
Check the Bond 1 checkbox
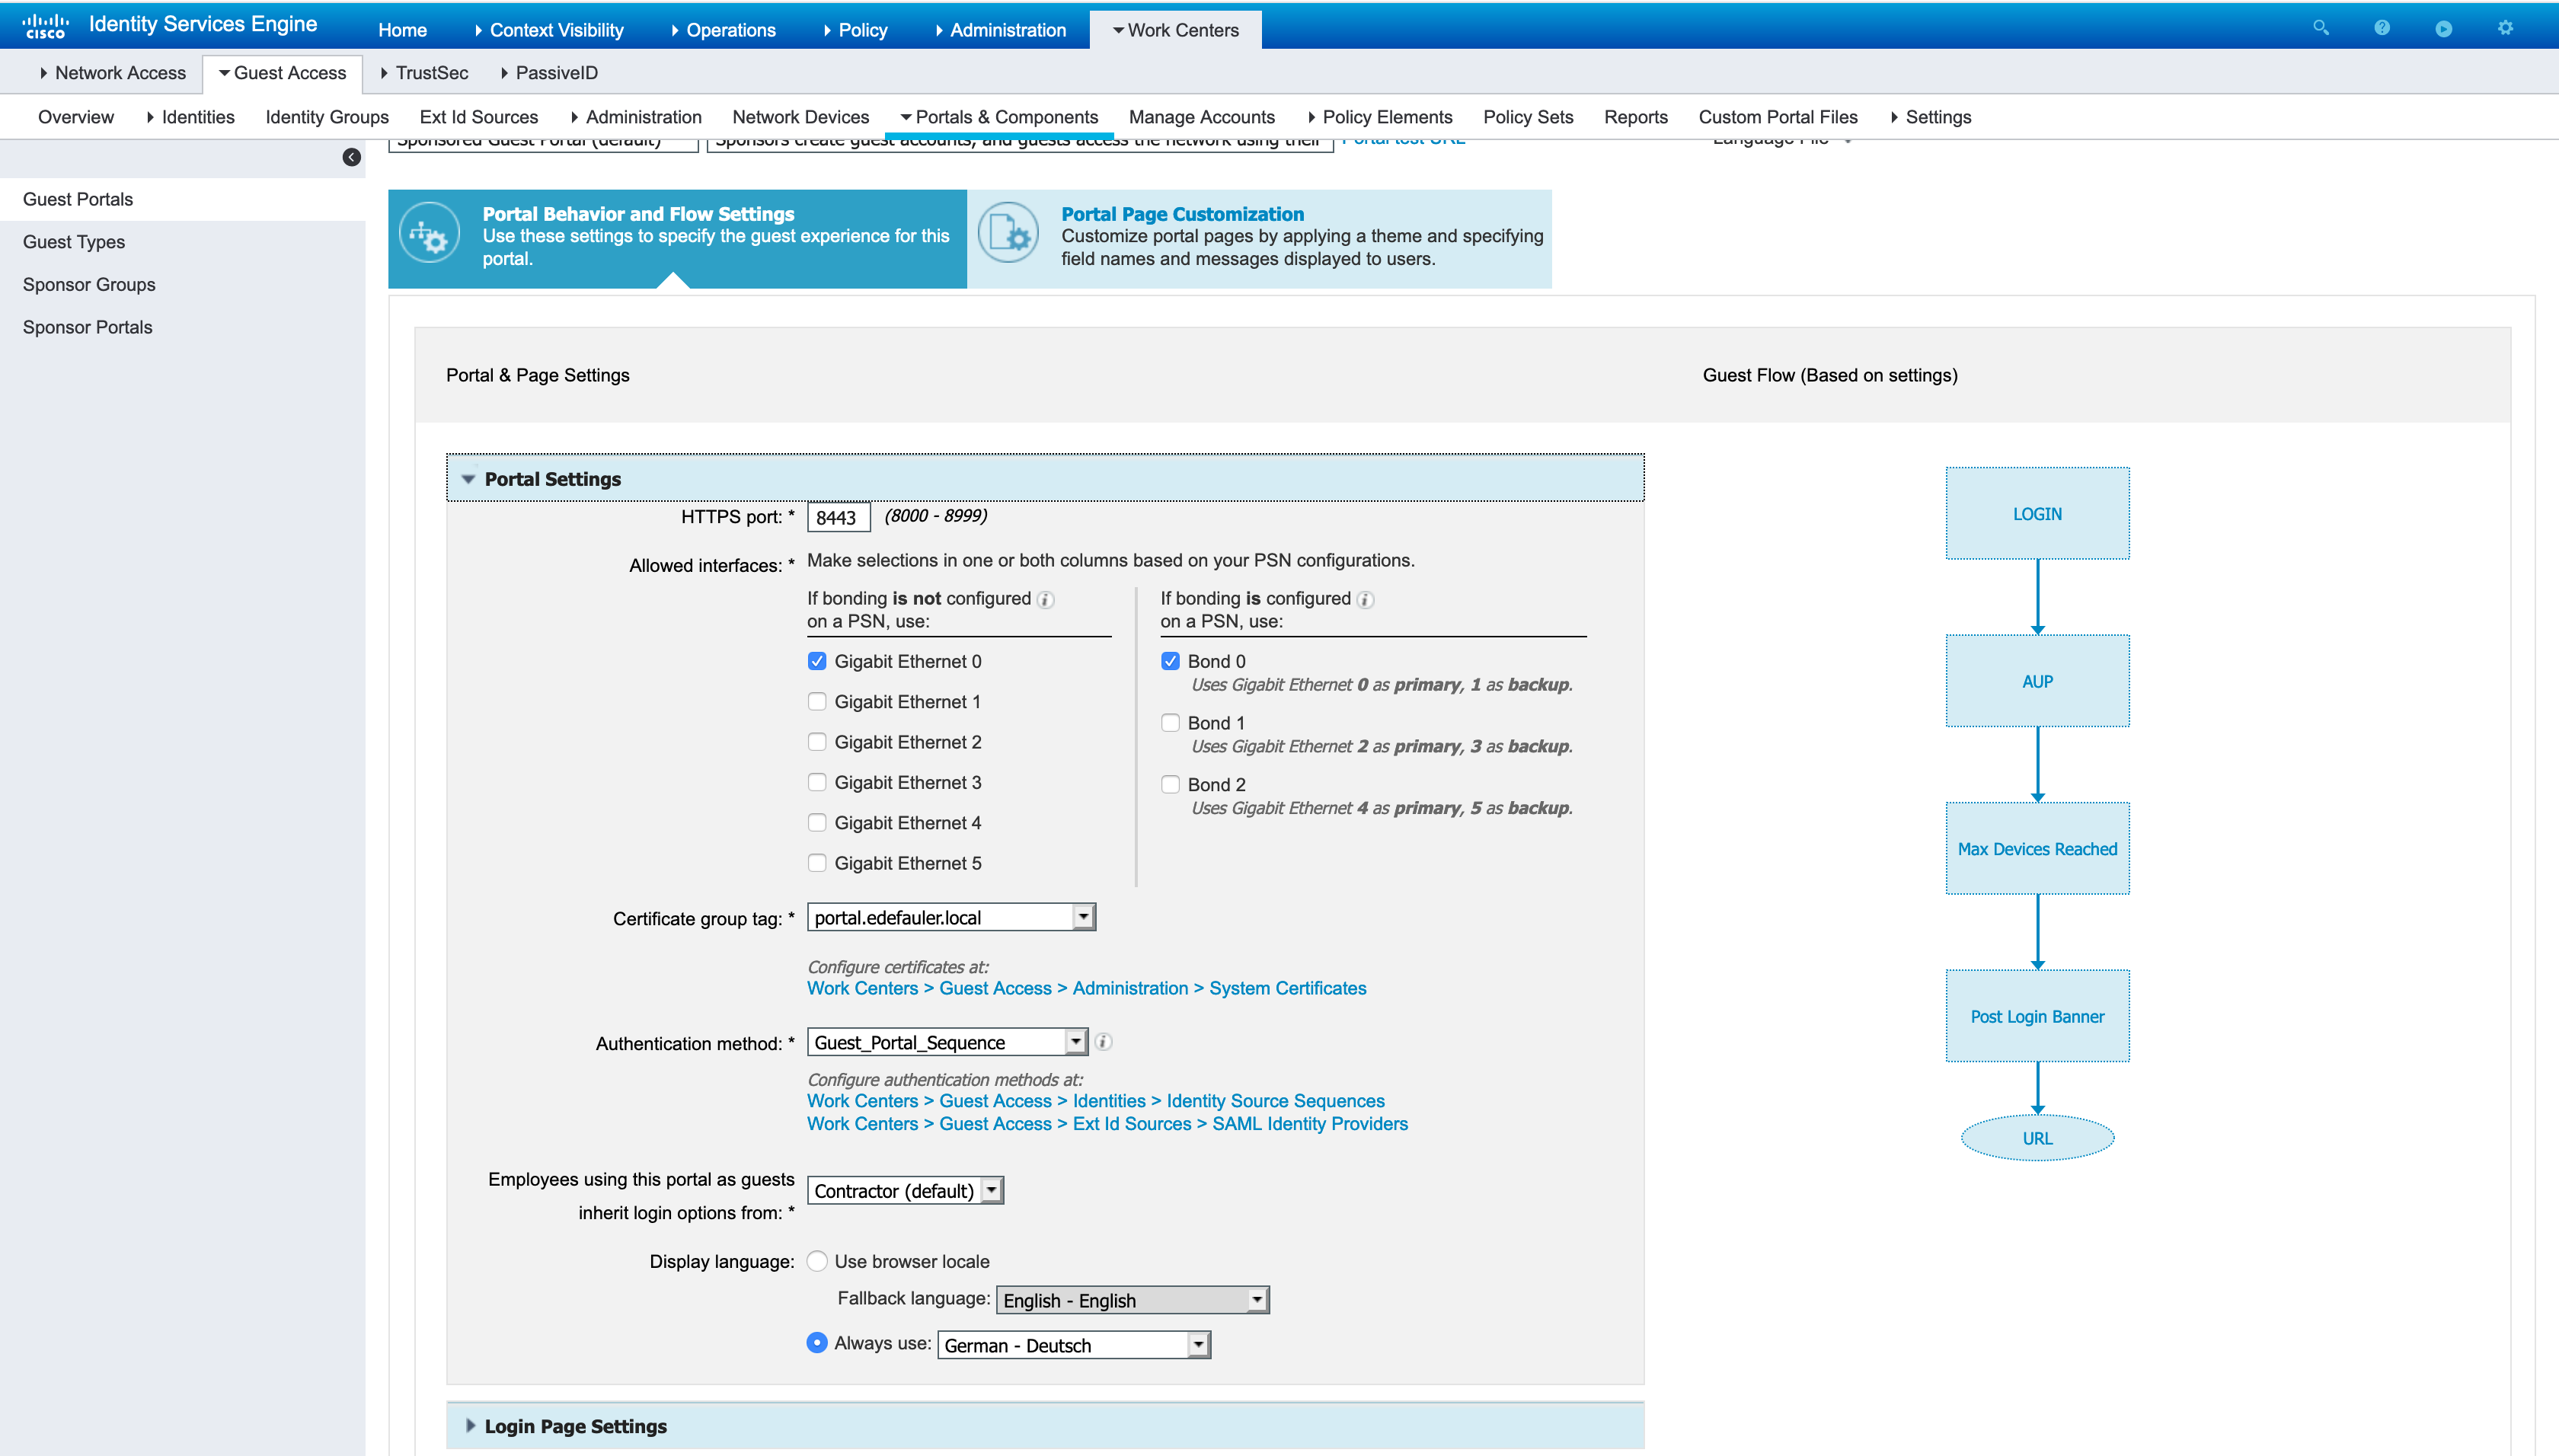(1170, 722)
